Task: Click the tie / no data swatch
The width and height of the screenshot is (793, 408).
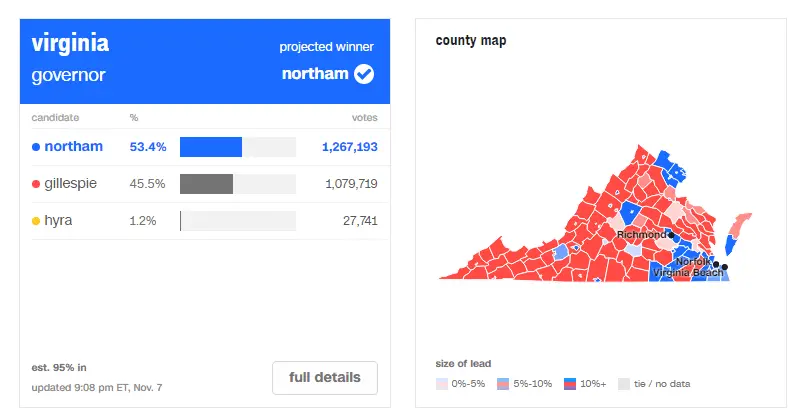Action: click(623, 383)
